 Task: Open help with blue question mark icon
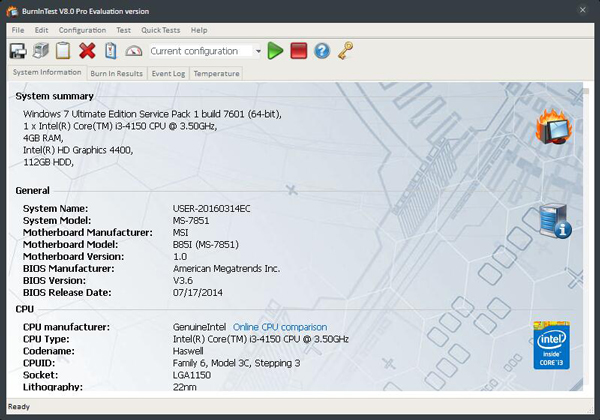tap(322, 50)
